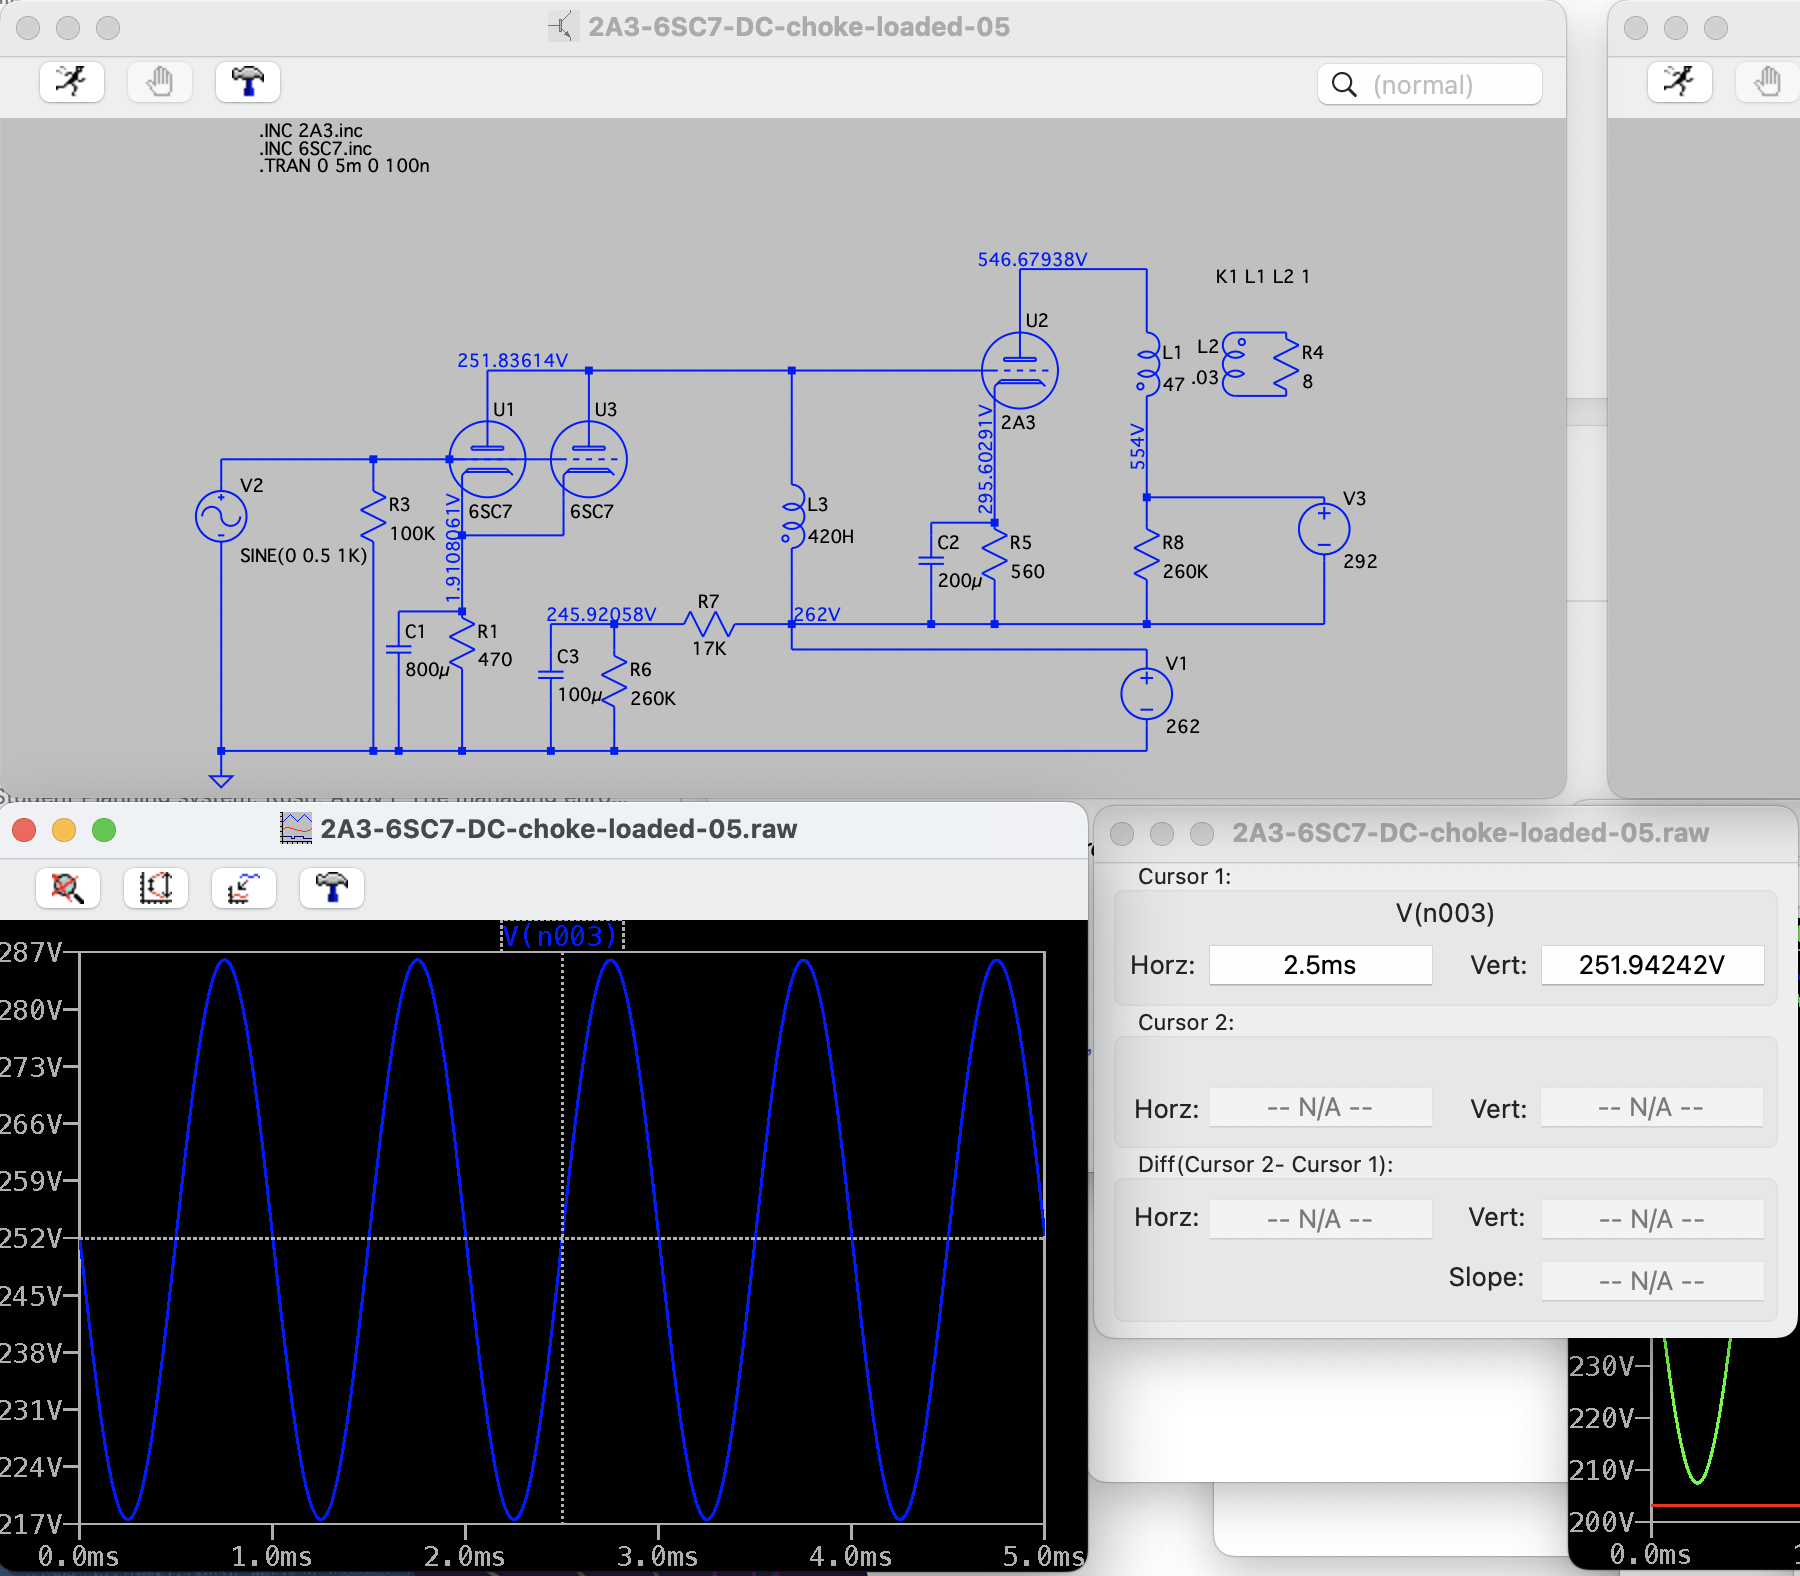Select capacitor C1 800µ symbol
The height and width of the screenshot is (1576, 1800).
pyautogui.click(x=399, y=650)
